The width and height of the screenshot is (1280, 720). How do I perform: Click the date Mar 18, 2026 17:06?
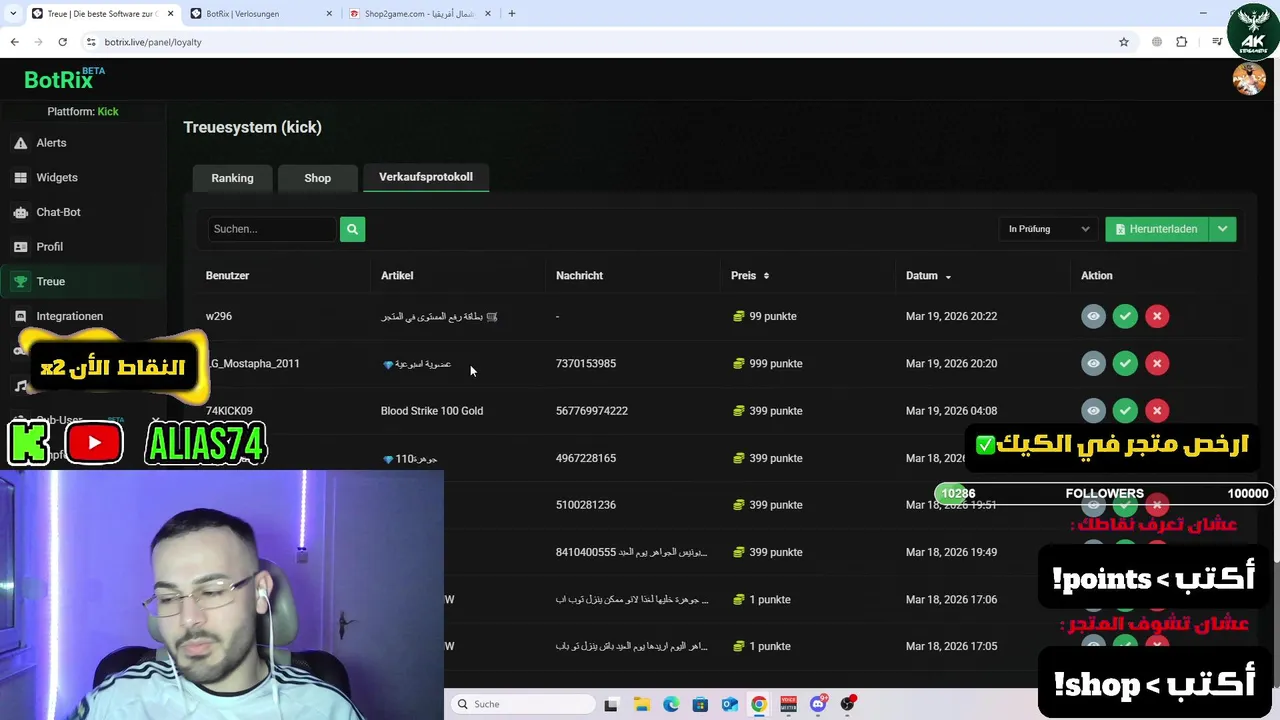[951, 599]
